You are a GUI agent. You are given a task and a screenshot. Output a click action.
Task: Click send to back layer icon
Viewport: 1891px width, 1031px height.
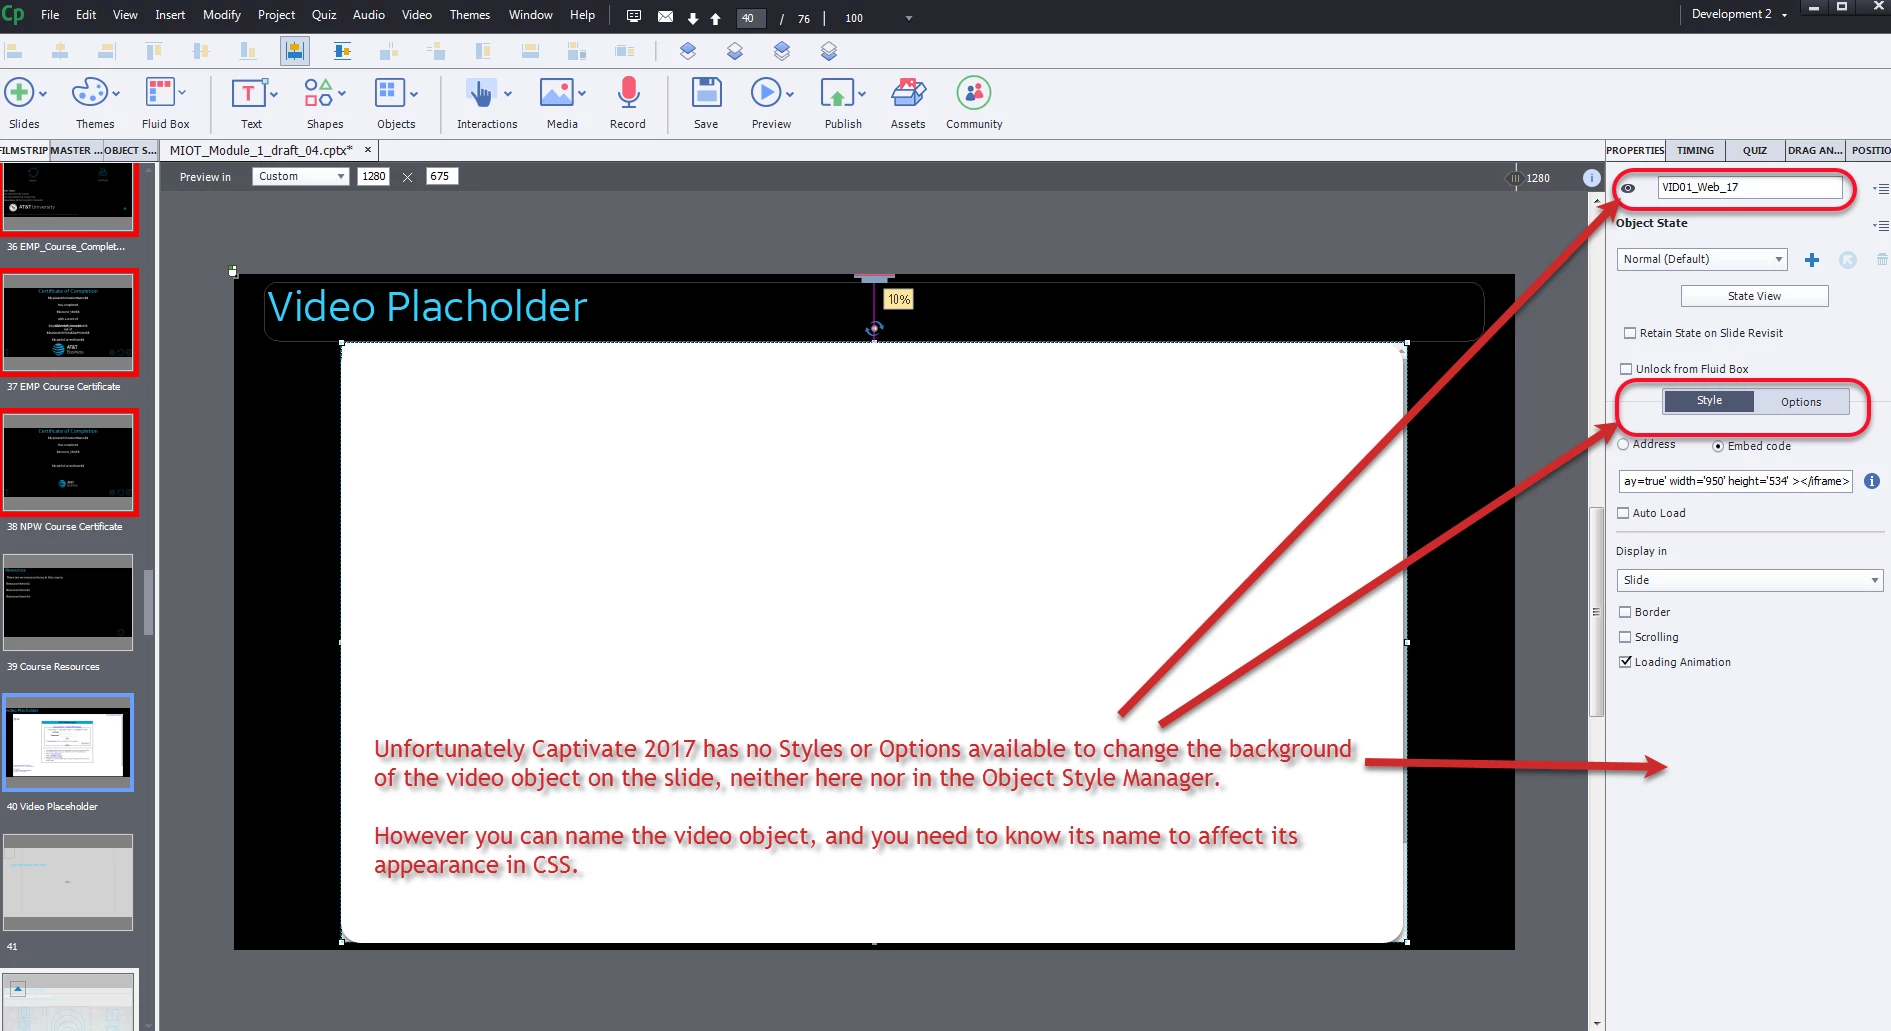coord(829,51)
